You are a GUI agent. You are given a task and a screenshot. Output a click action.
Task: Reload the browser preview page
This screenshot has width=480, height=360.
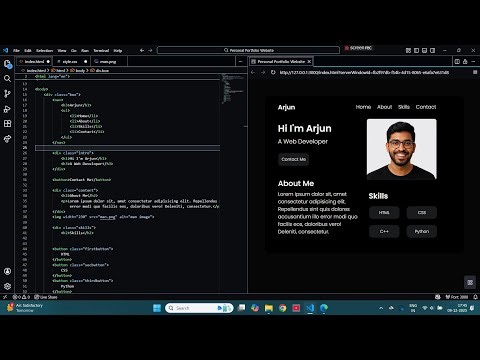pos(273,72)
